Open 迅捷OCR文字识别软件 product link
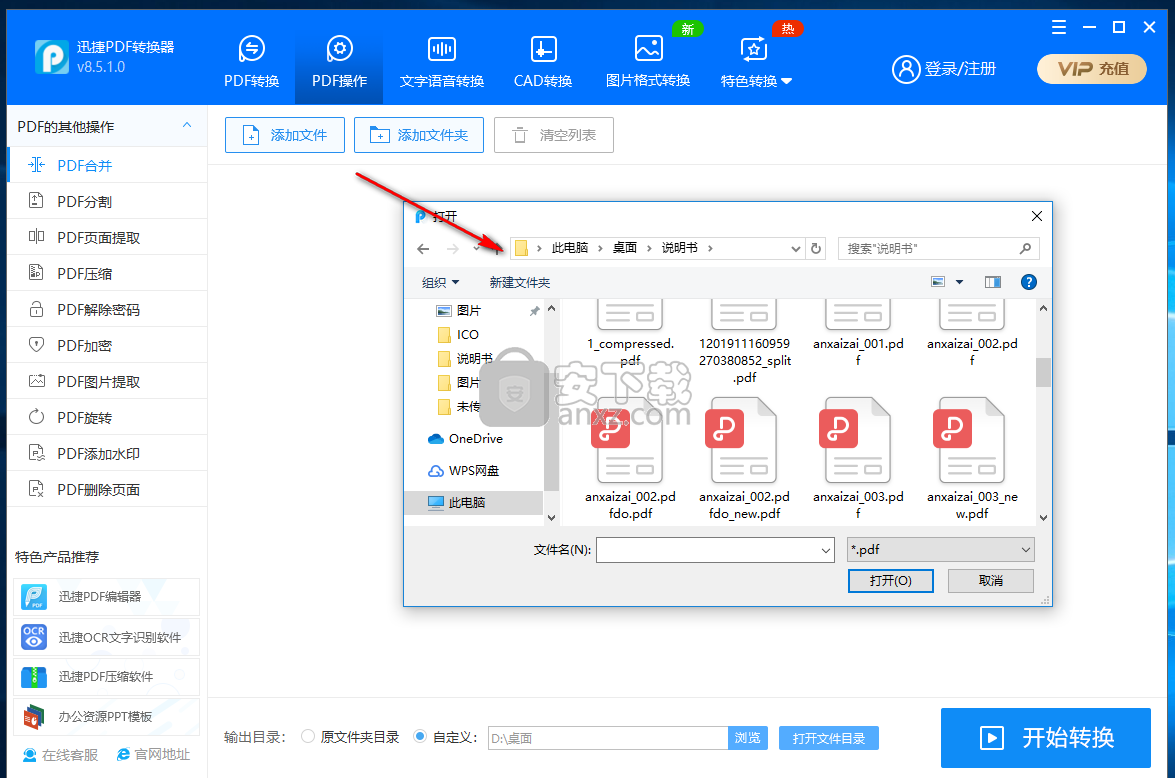The height and width of the screenshot is (778, 1175). click(x=106, y=637)
